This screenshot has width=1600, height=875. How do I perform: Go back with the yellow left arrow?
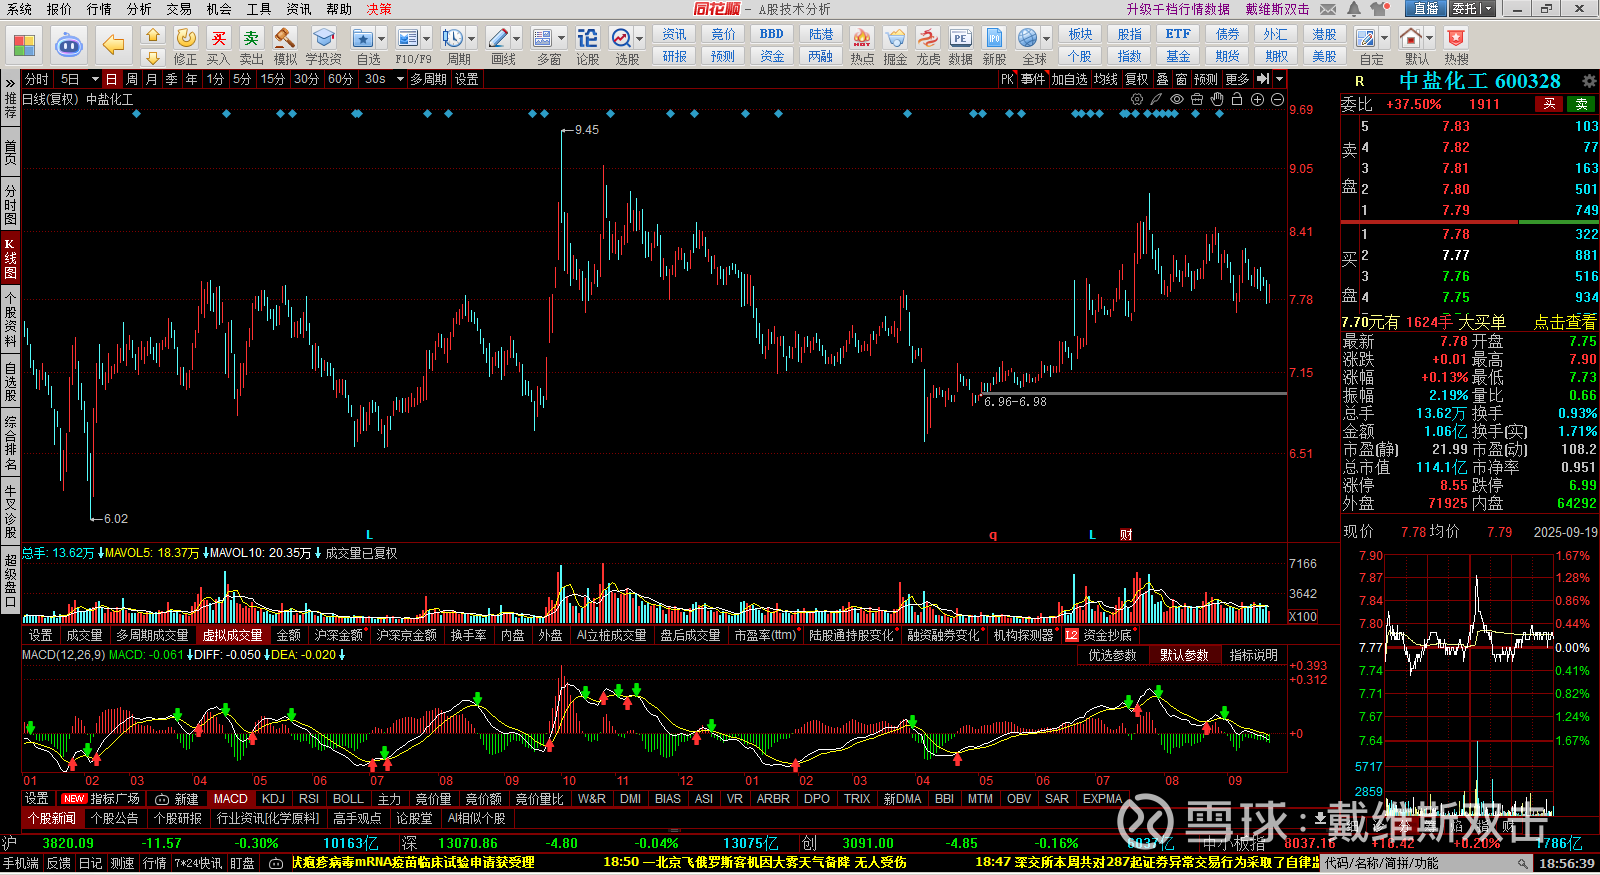[114, 45]
